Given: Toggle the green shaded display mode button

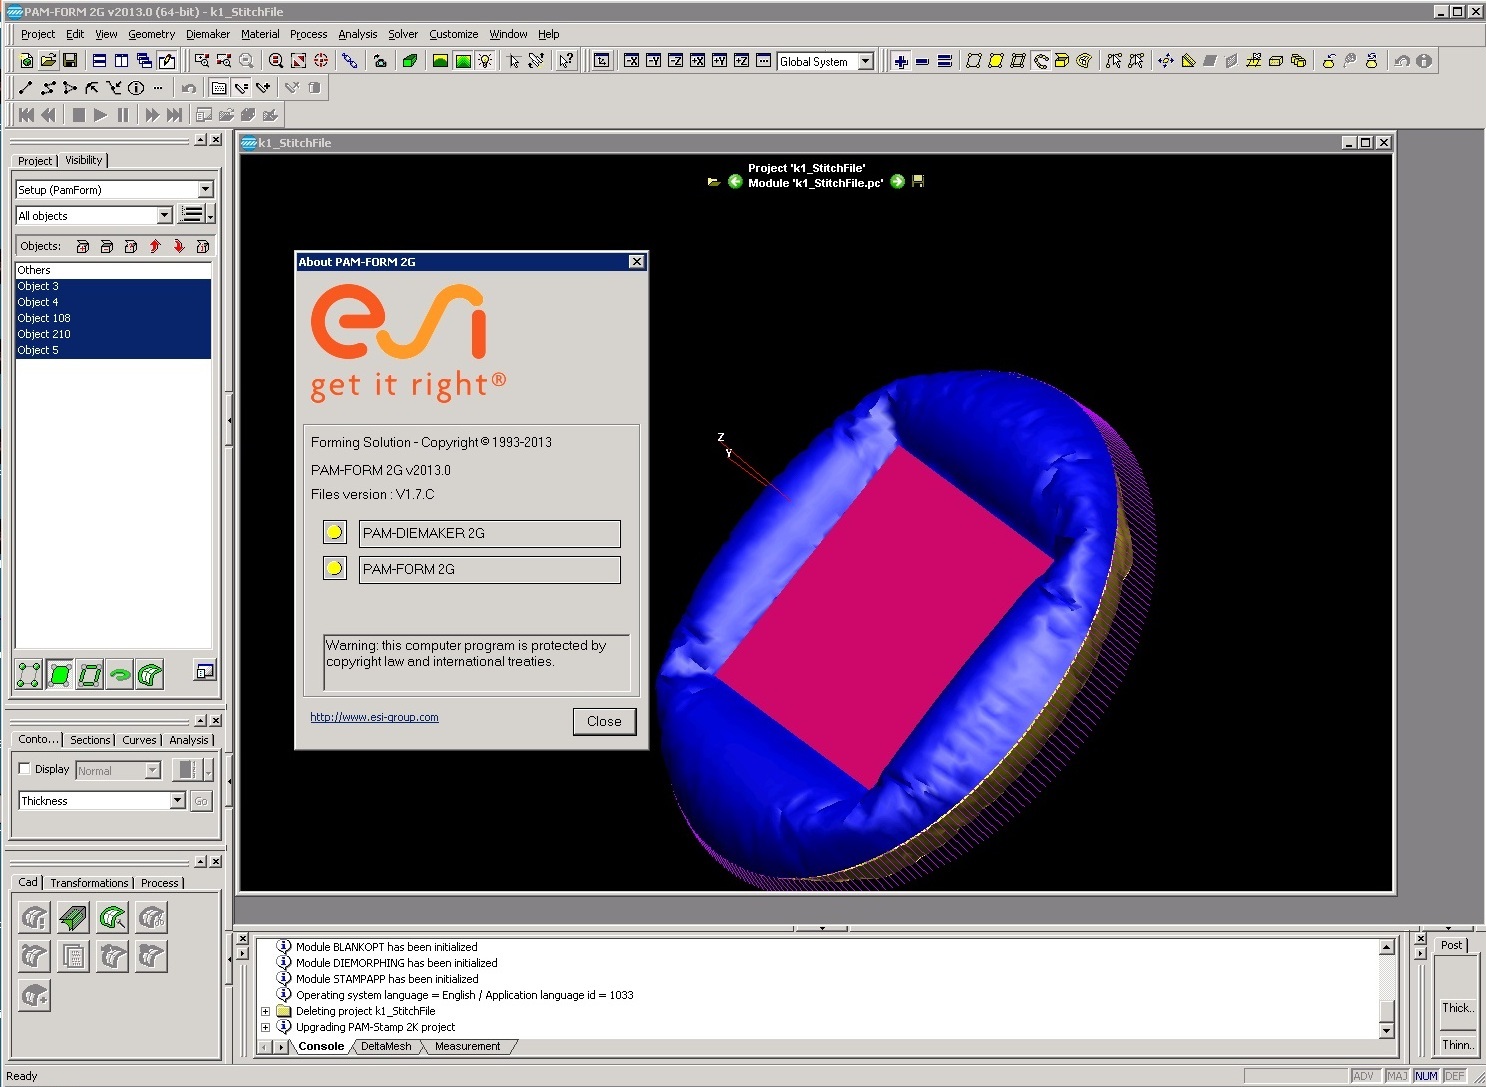Looking at the screenshot, I should point(59,676).
